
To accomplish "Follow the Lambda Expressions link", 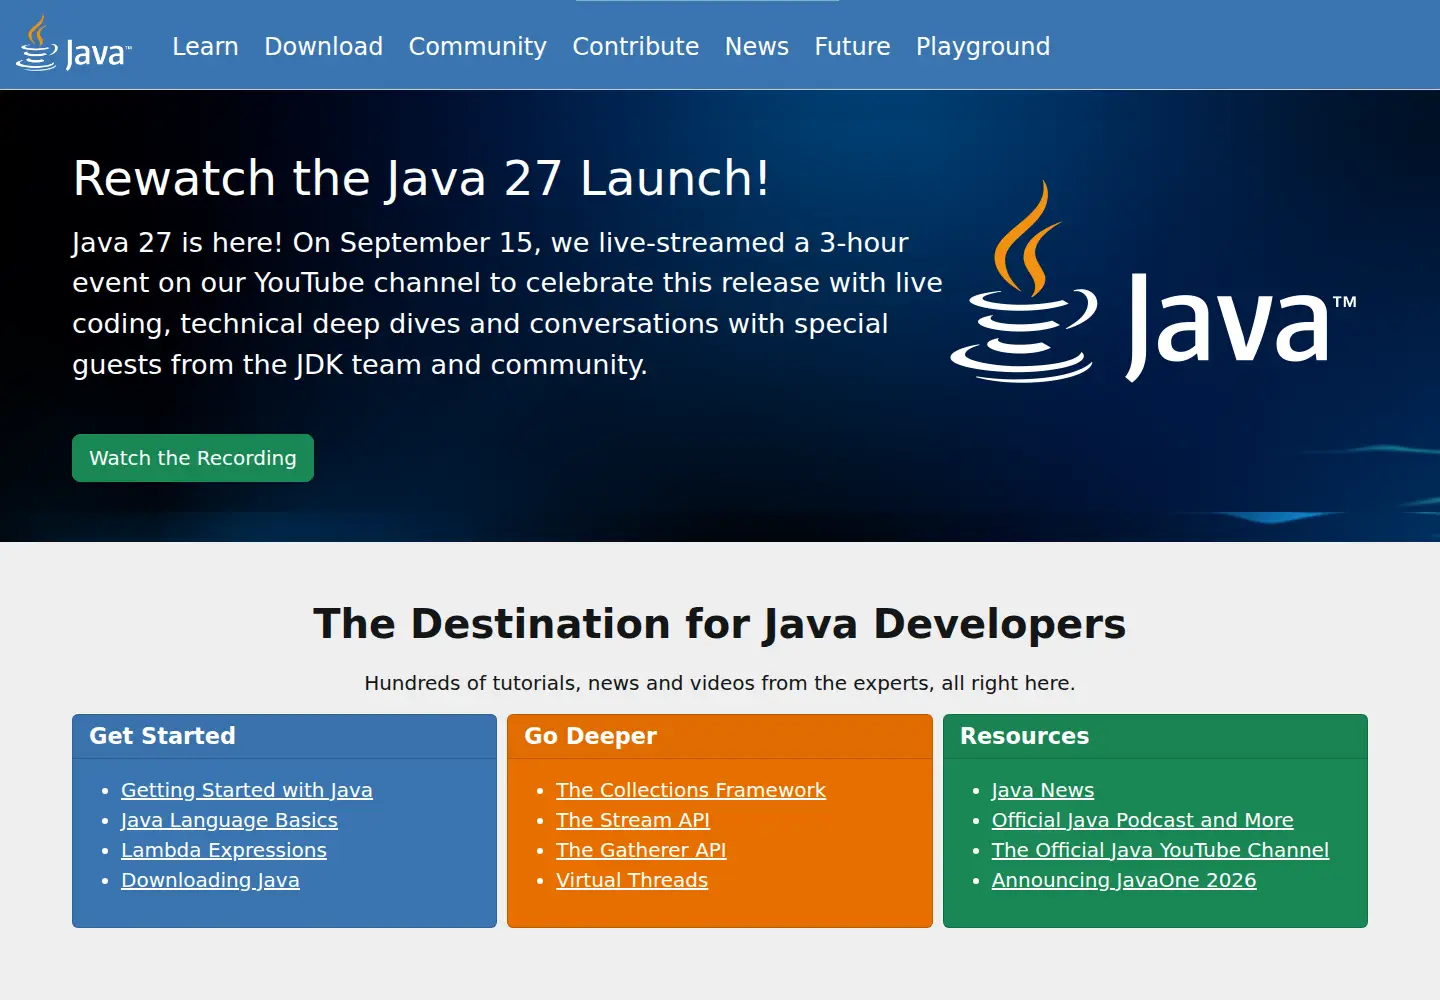I will 224,850.
